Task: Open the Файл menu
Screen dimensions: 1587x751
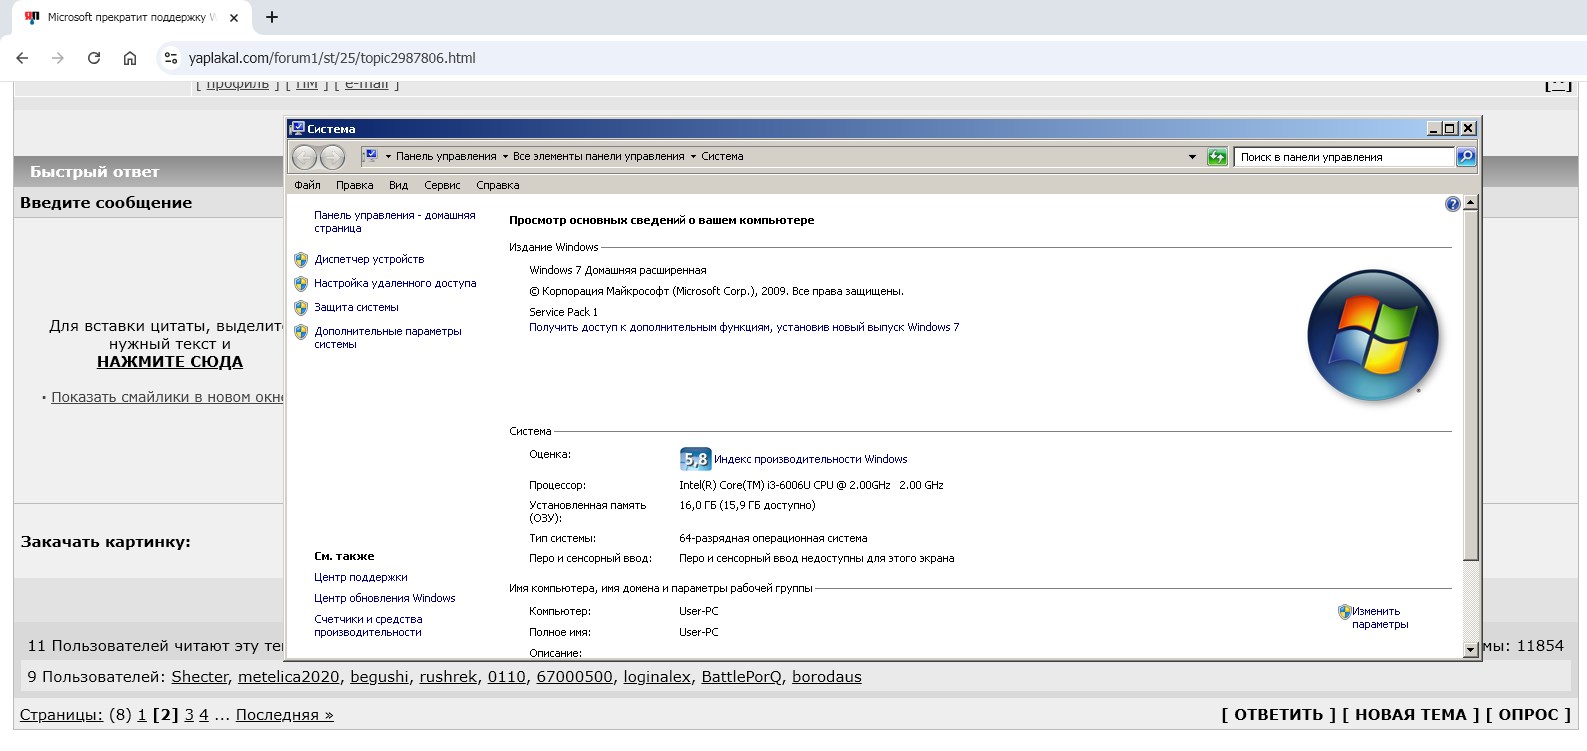Action: [307, 185]
